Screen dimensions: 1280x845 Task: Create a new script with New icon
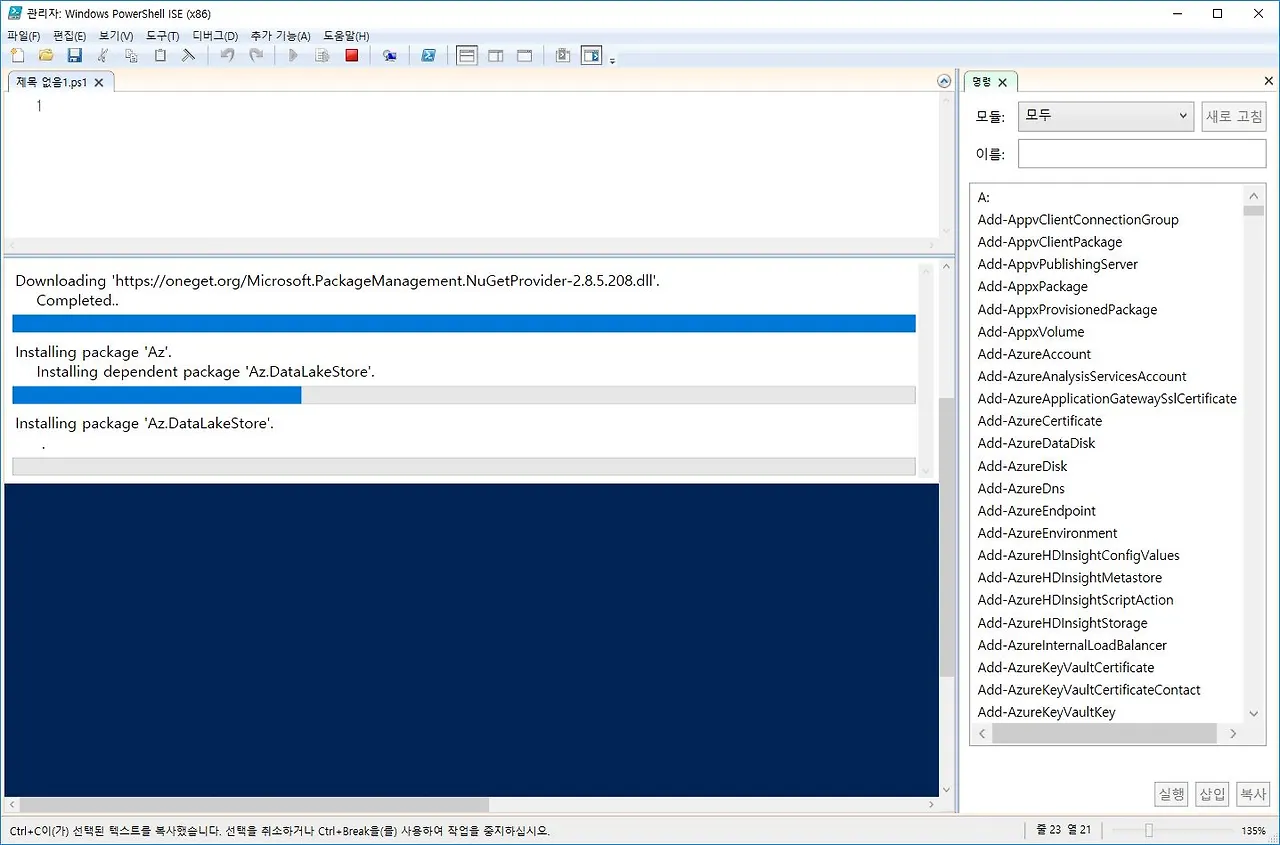(x=17, y=56)
